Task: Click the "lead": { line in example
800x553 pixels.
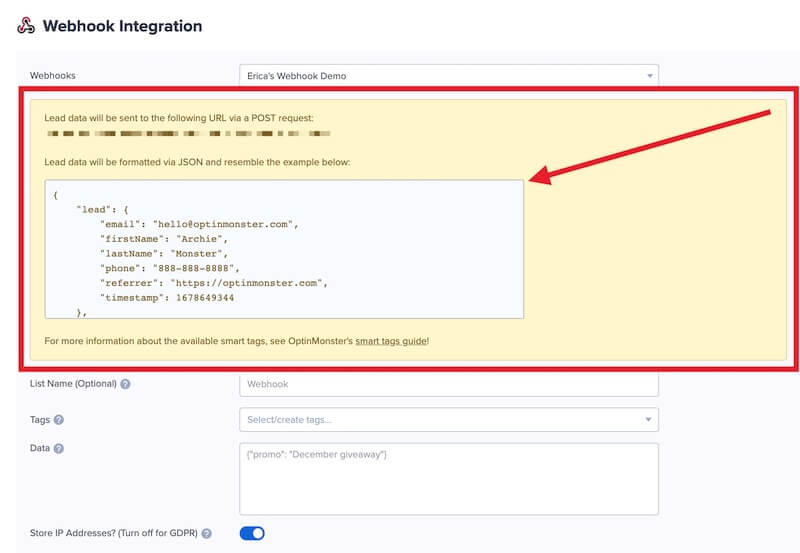Action: 102,210
